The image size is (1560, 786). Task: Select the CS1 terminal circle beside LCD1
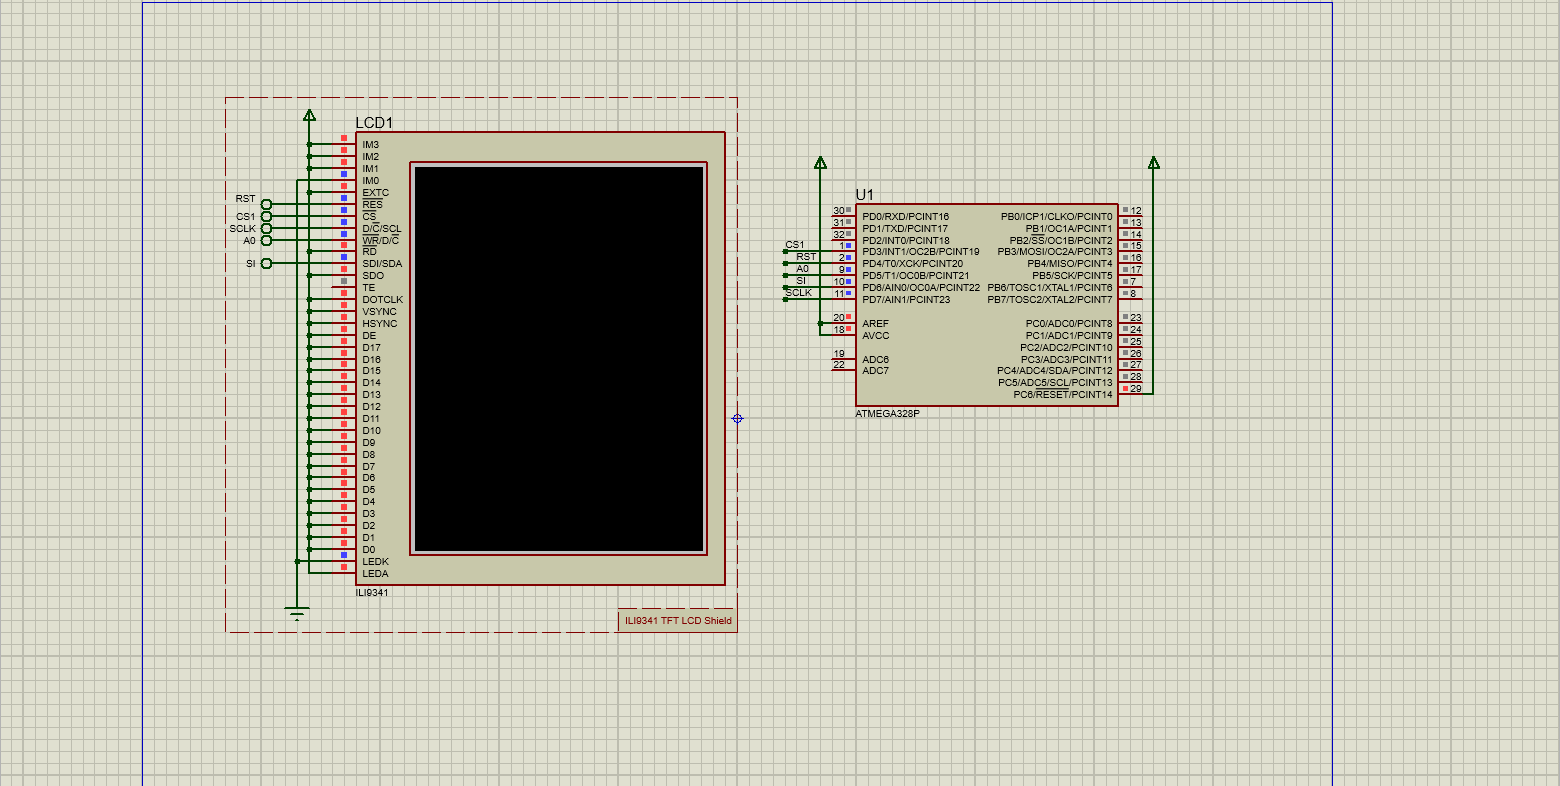tap(266, 216)
